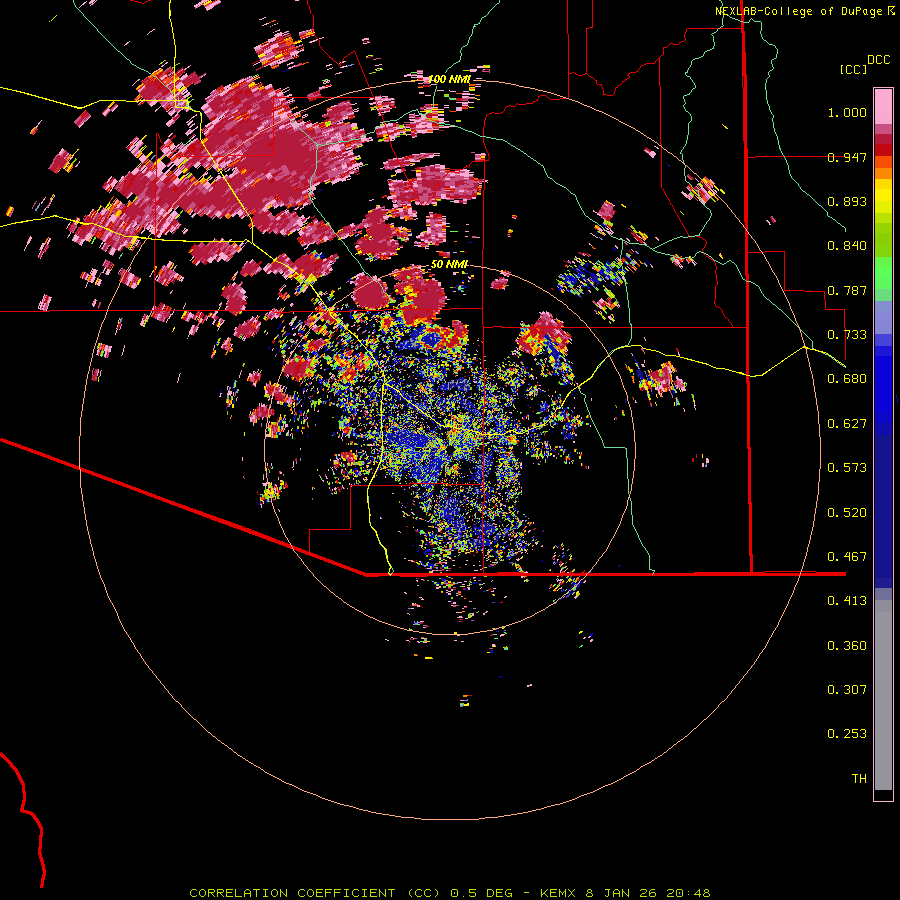
Task: Select the 0.680 color scale value
Action: (847, 379)
